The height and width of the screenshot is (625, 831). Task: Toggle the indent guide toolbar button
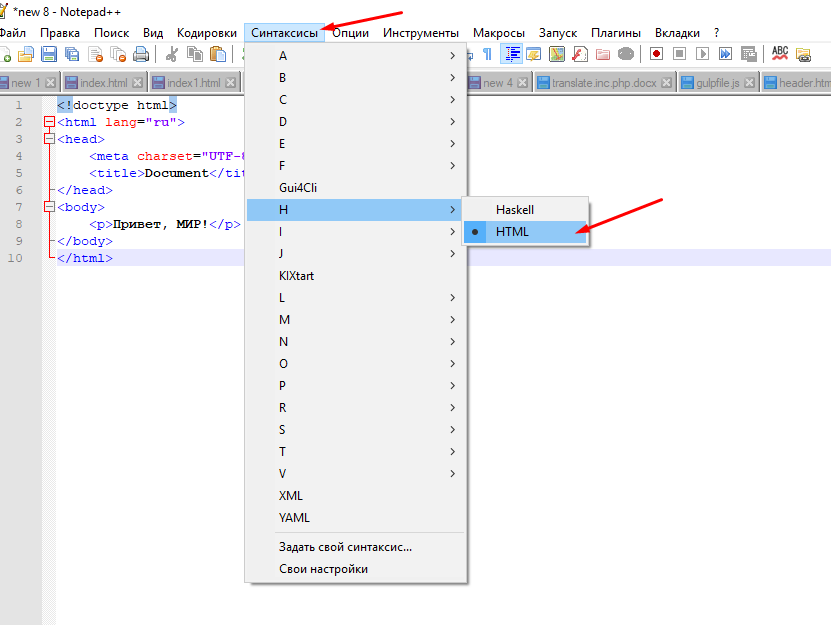[511, 54]
